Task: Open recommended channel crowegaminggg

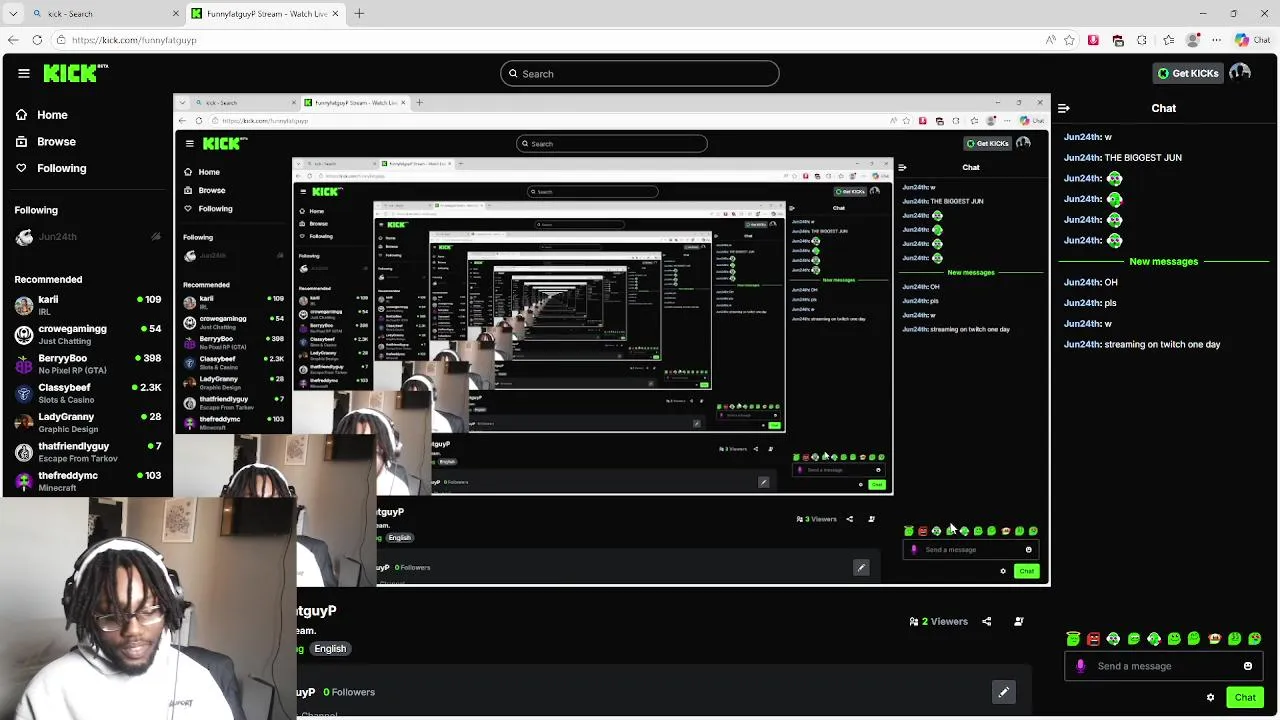Action: pos(88,334)
